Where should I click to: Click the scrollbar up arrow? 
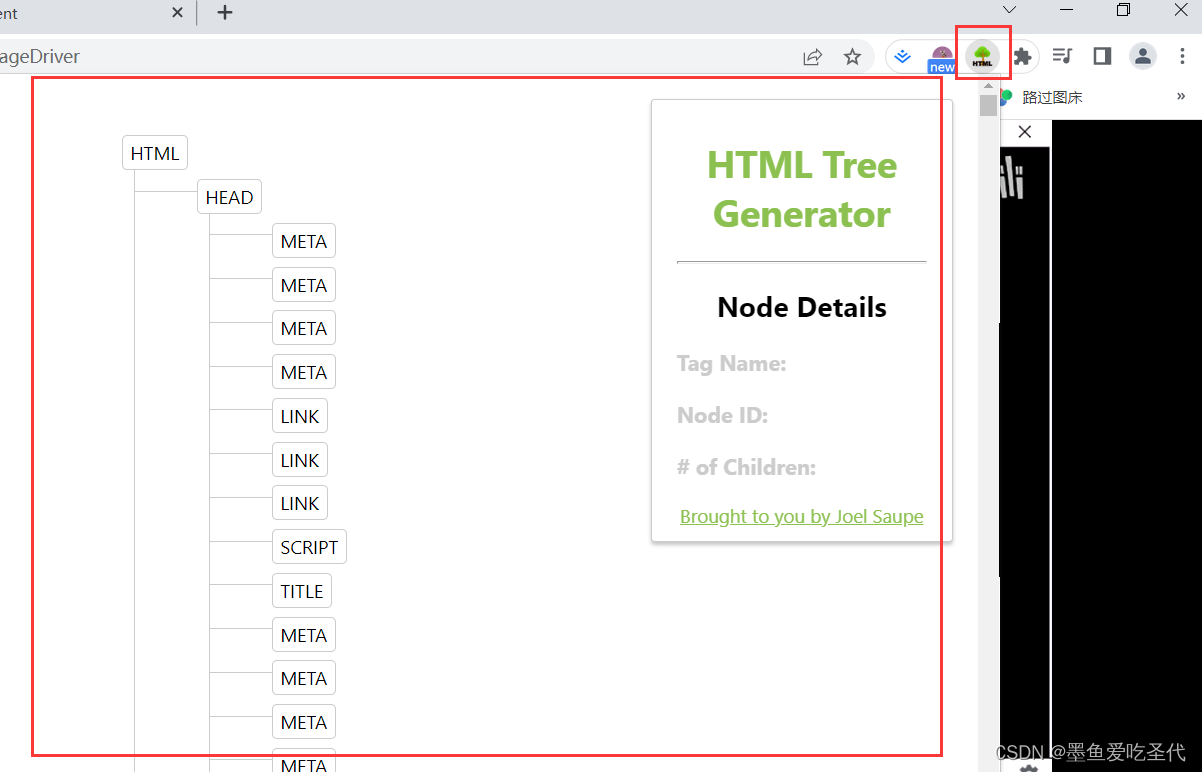pyautogui.click(x=988, y=87)
